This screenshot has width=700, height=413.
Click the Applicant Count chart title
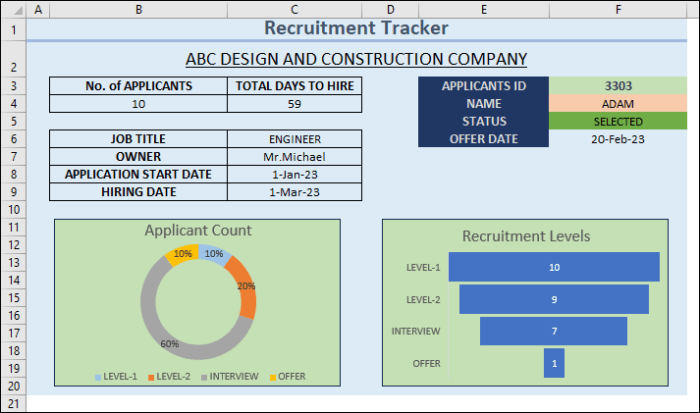click(198, 230)
